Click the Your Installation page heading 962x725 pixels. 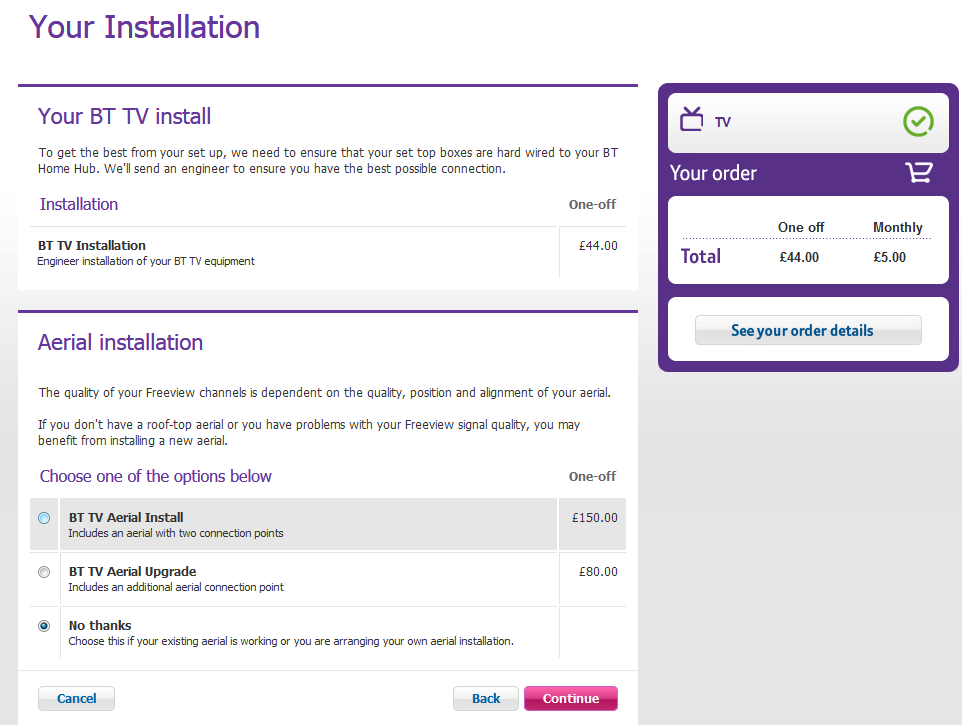click(145, 27)
